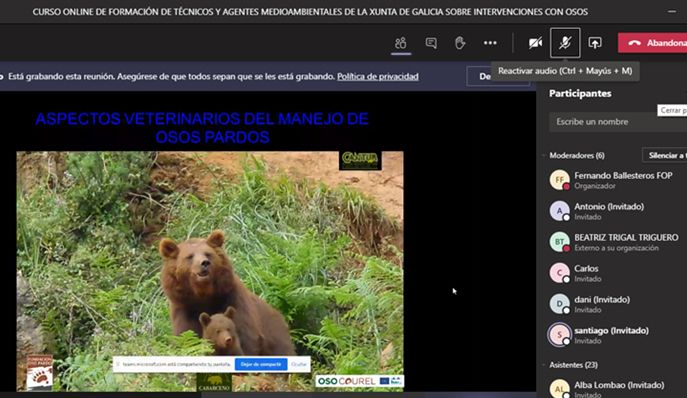Open the participants panel icon
Image resolution: width=687 pixels, height=398 pixels.
pyautogui.click(x=400, y=43)
